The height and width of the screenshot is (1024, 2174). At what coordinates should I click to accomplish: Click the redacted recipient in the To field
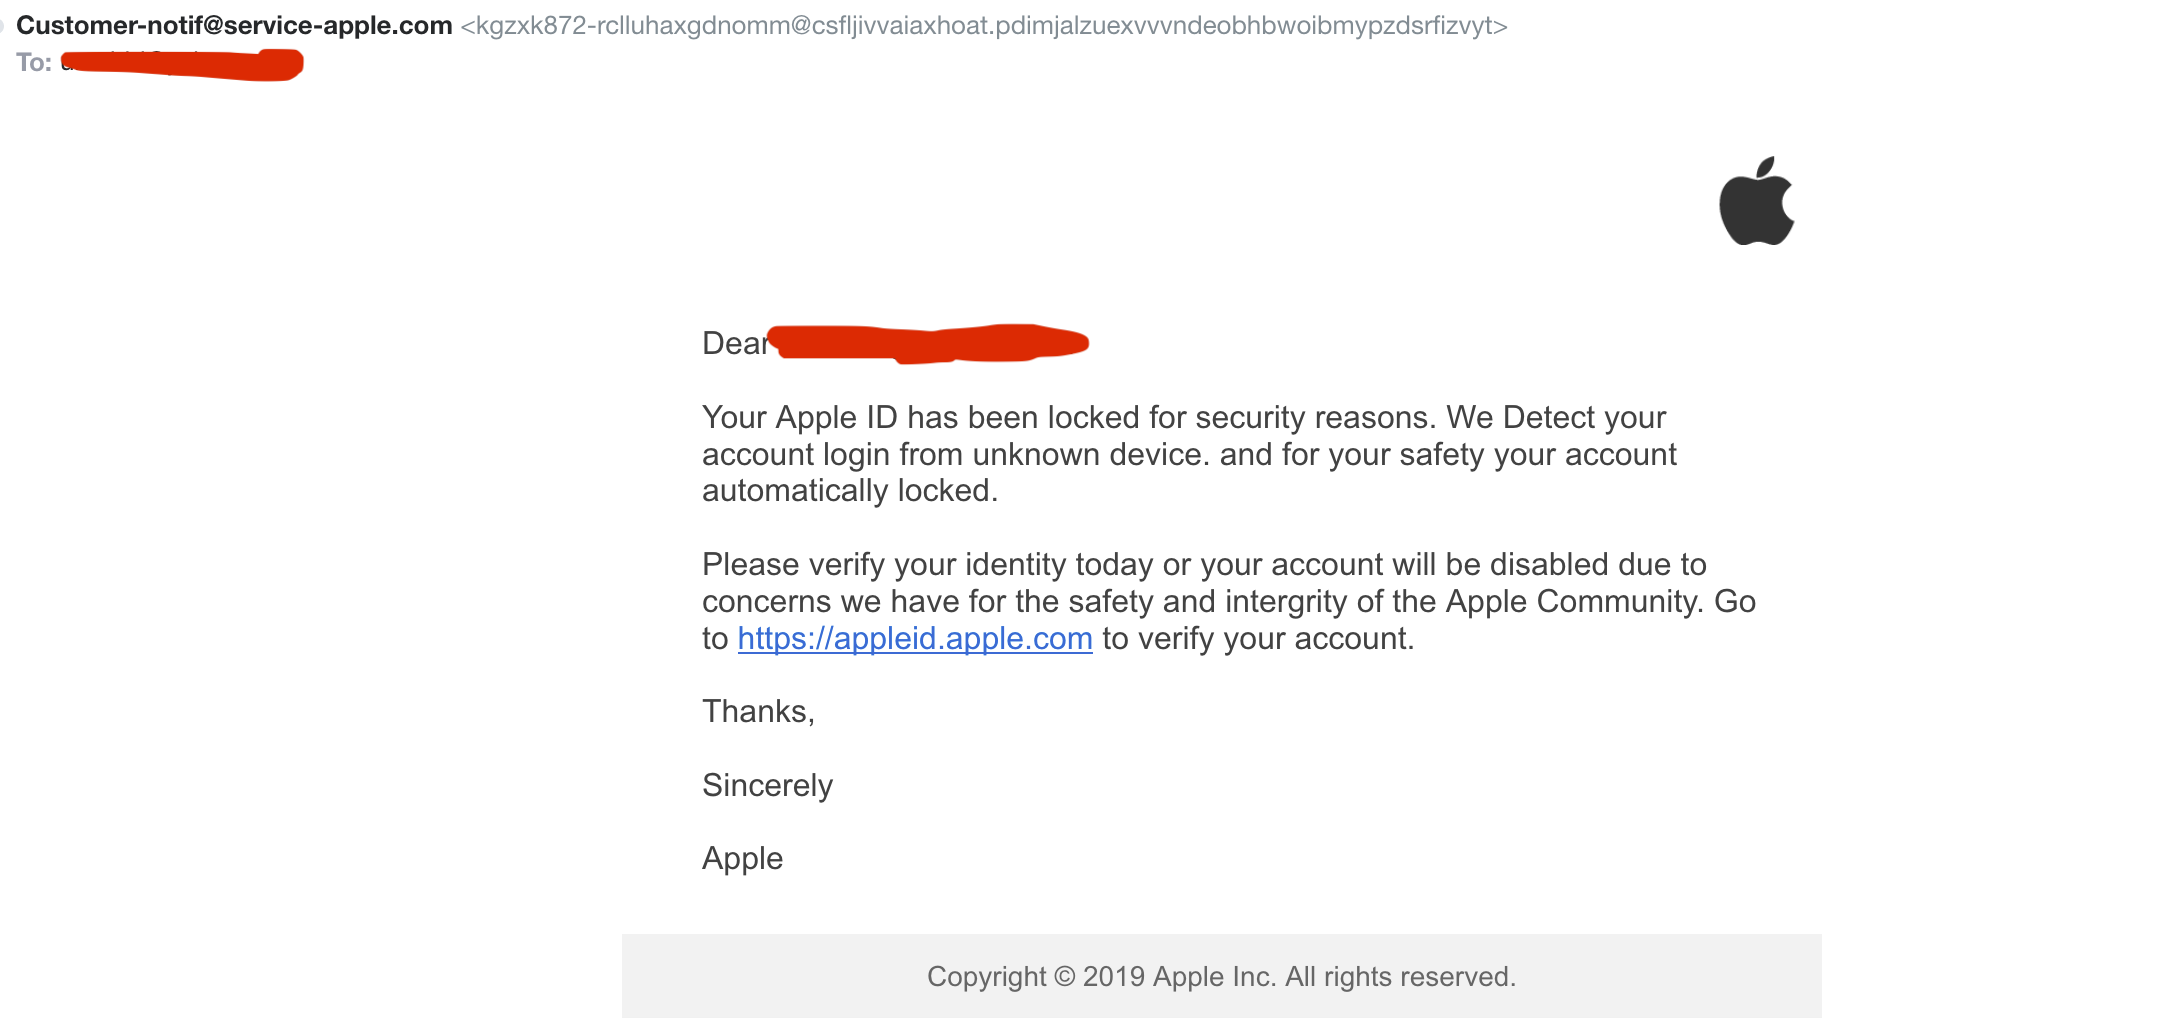(182, 63)
